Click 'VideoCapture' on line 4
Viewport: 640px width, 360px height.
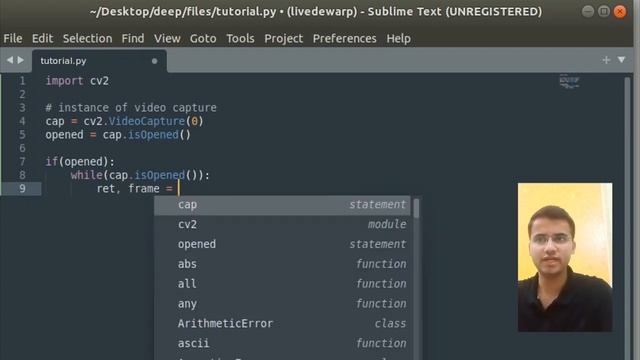coord(147,121)
